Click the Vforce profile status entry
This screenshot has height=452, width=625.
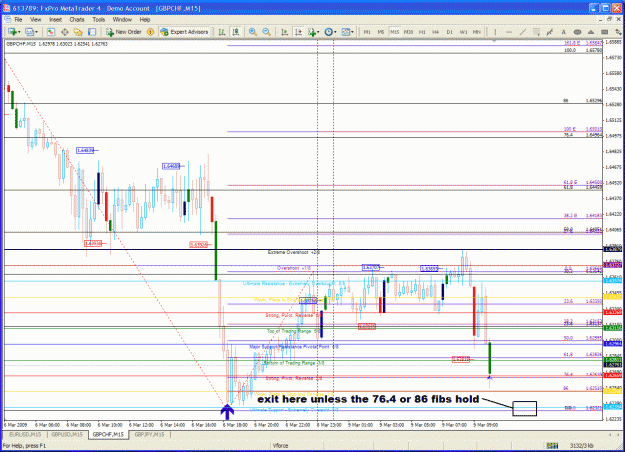pyautogui.click(x=280, y=446)
